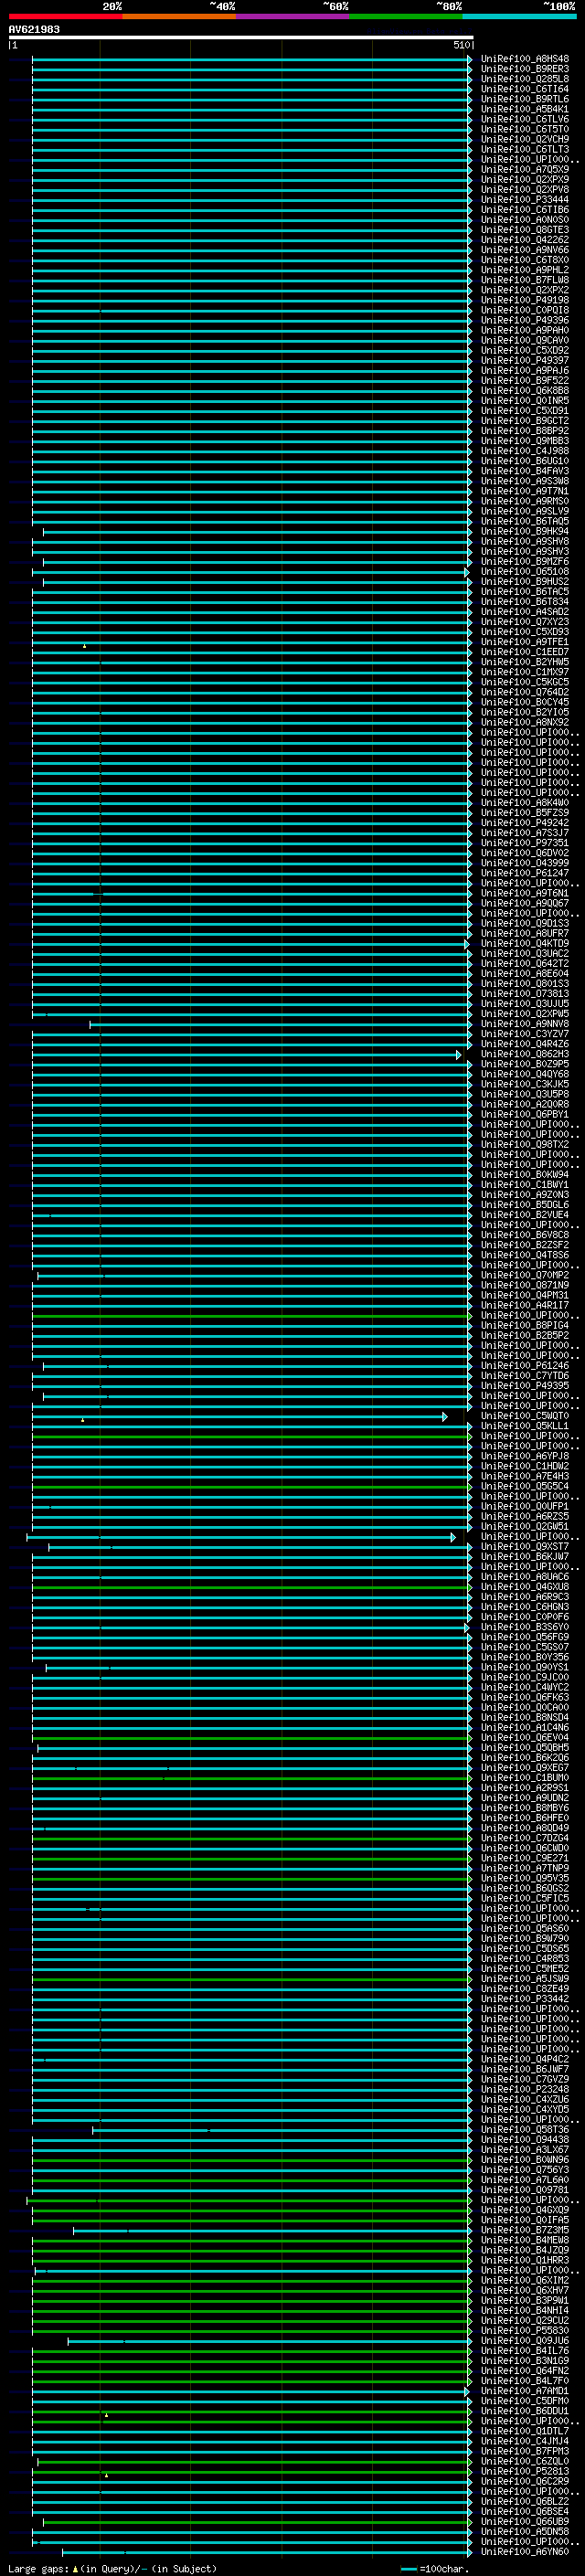
Task: Select label UniRef100_A4R1I7
Action: coord(525,1305)
